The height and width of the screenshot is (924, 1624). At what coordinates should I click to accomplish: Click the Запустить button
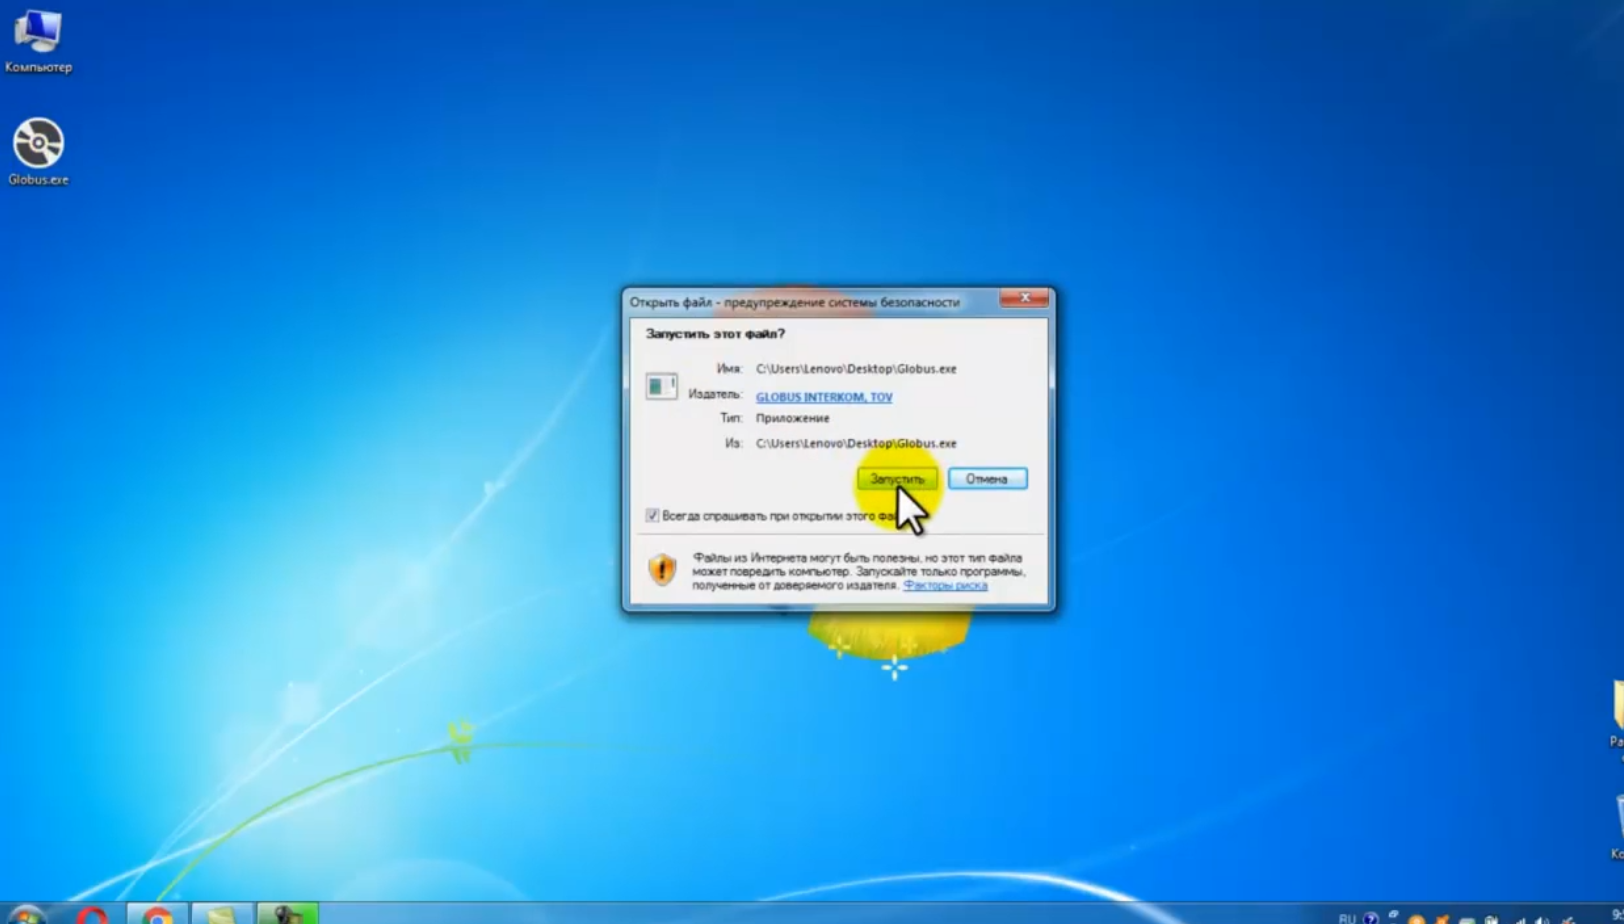[897, 479]
